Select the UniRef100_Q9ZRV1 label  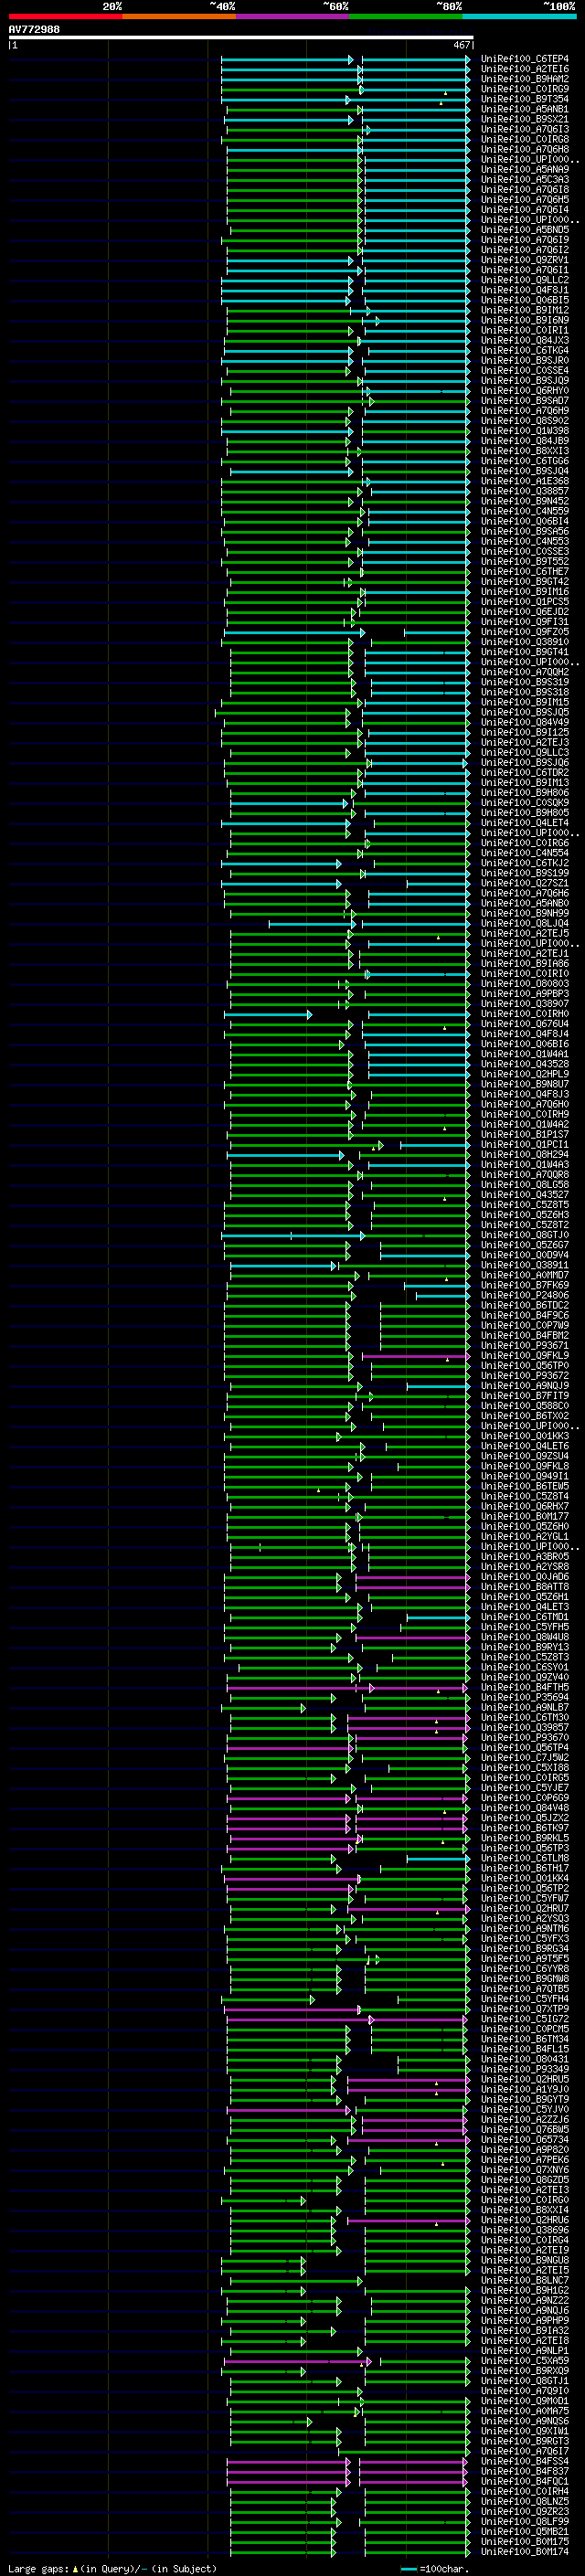(x=525, y=260)
